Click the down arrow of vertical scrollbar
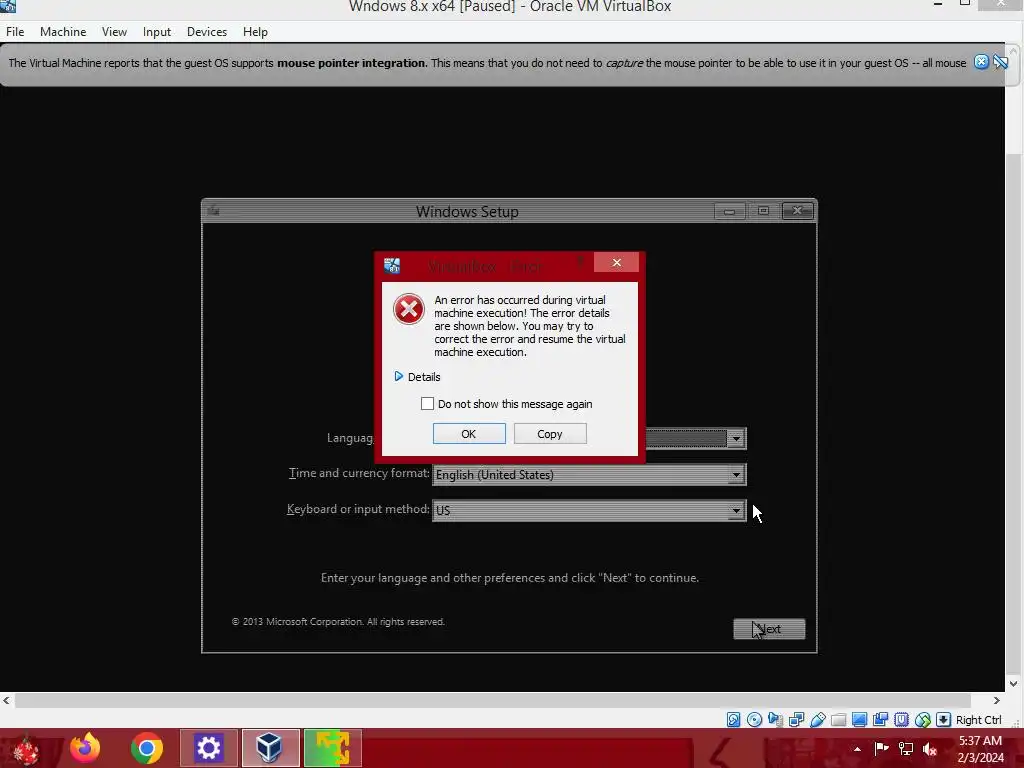Image resolution: width=1024 pixels, height=768 pixels. pyautogui.click(x=1014, y=684)
